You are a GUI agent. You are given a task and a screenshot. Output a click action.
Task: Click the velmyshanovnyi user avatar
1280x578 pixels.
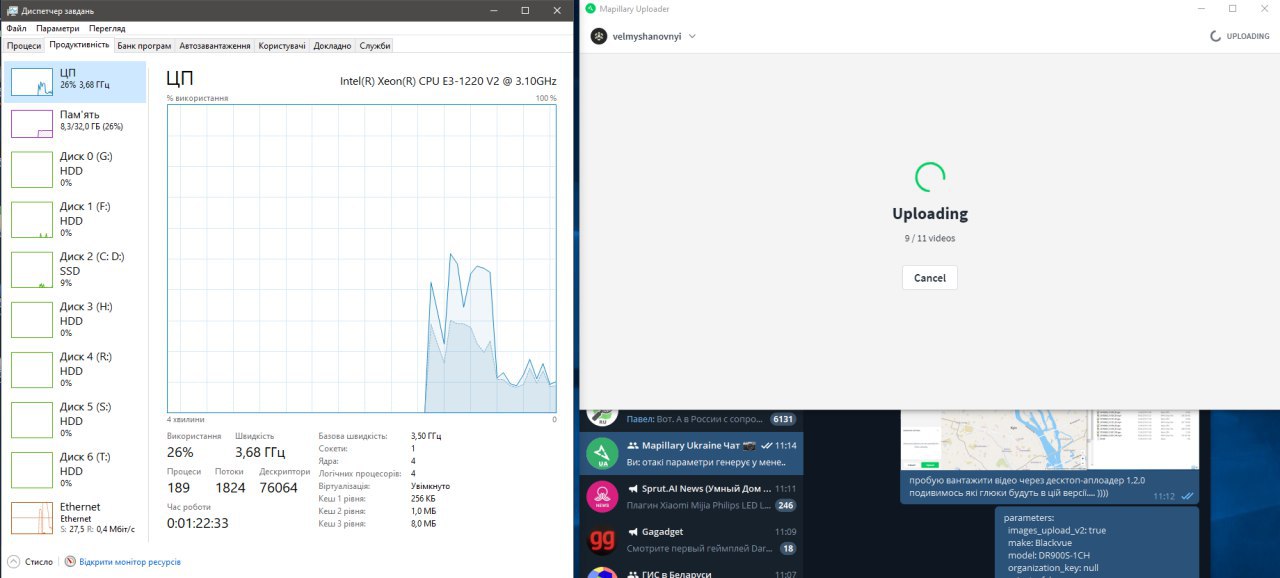[599, 36]
